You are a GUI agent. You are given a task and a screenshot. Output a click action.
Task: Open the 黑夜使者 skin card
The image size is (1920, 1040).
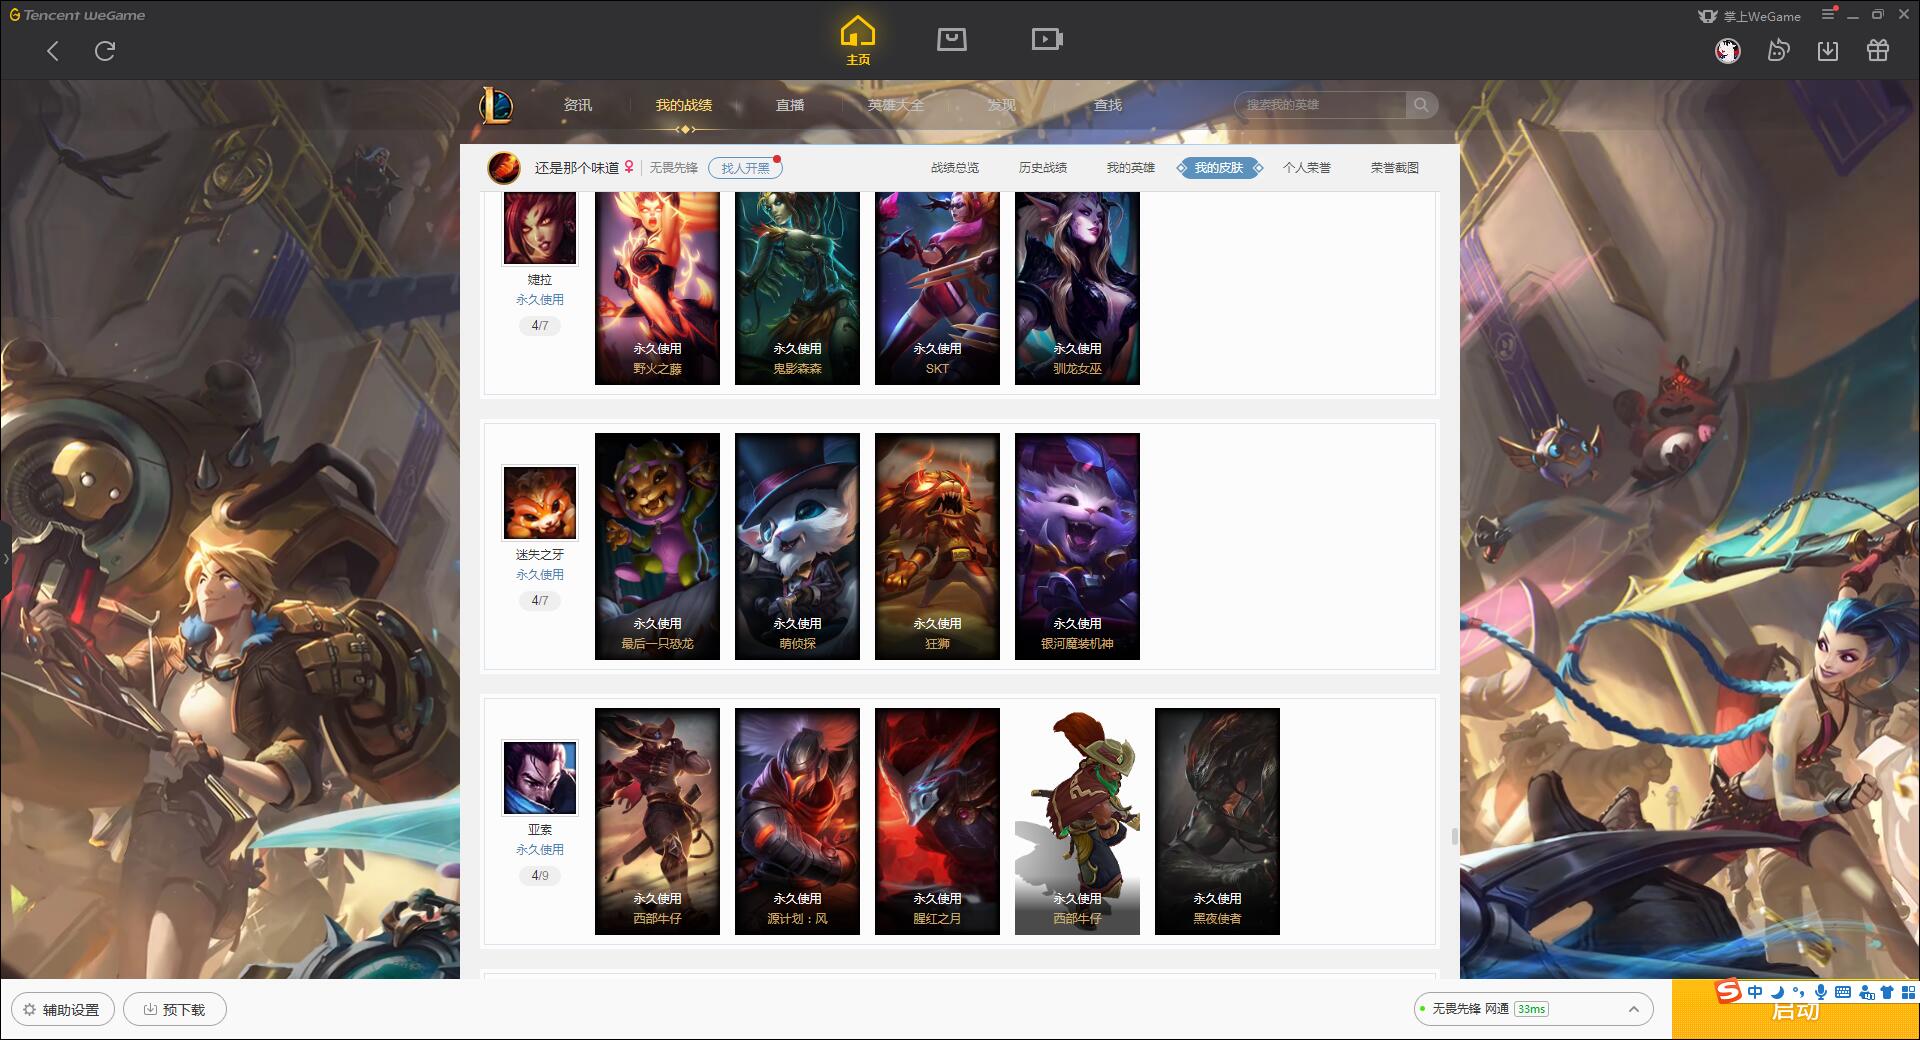tap(1217, 821)
